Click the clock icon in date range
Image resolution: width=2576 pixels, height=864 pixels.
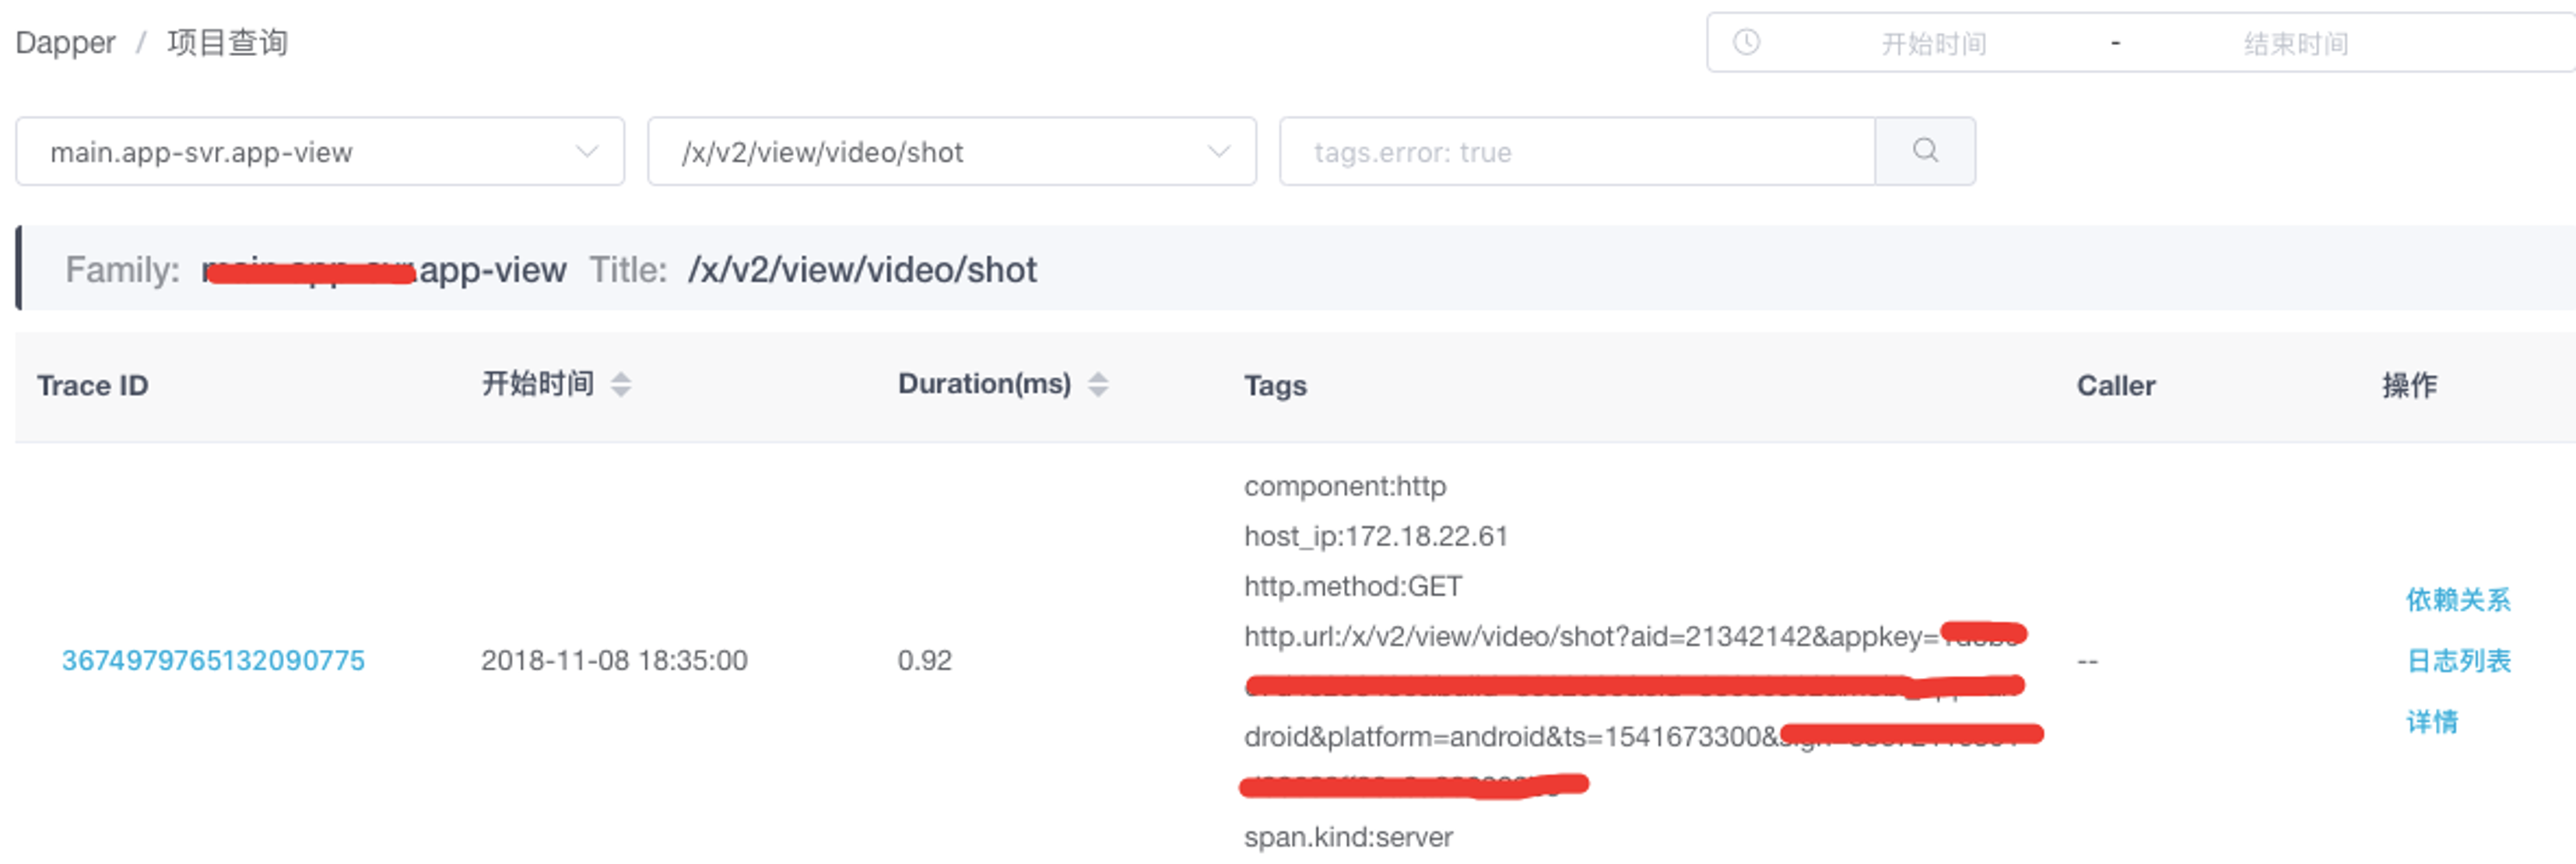coord(1746,42)
